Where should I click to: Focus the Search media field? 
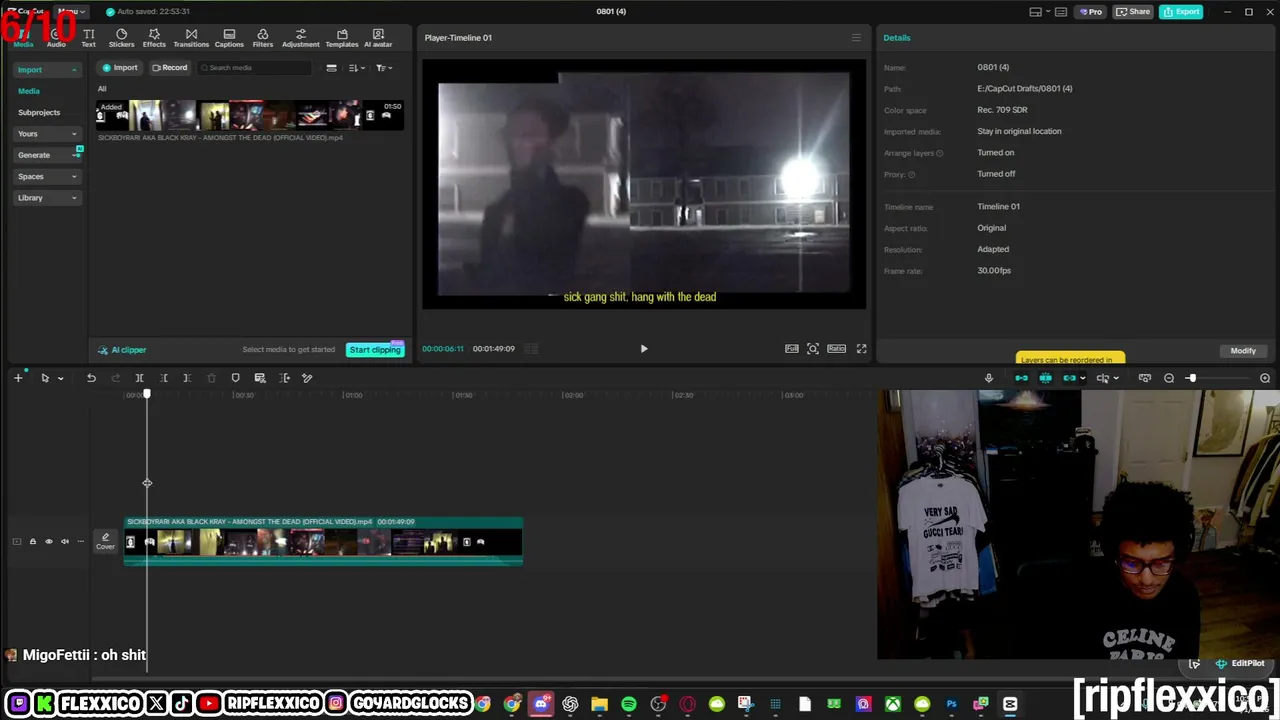(255, 68)
